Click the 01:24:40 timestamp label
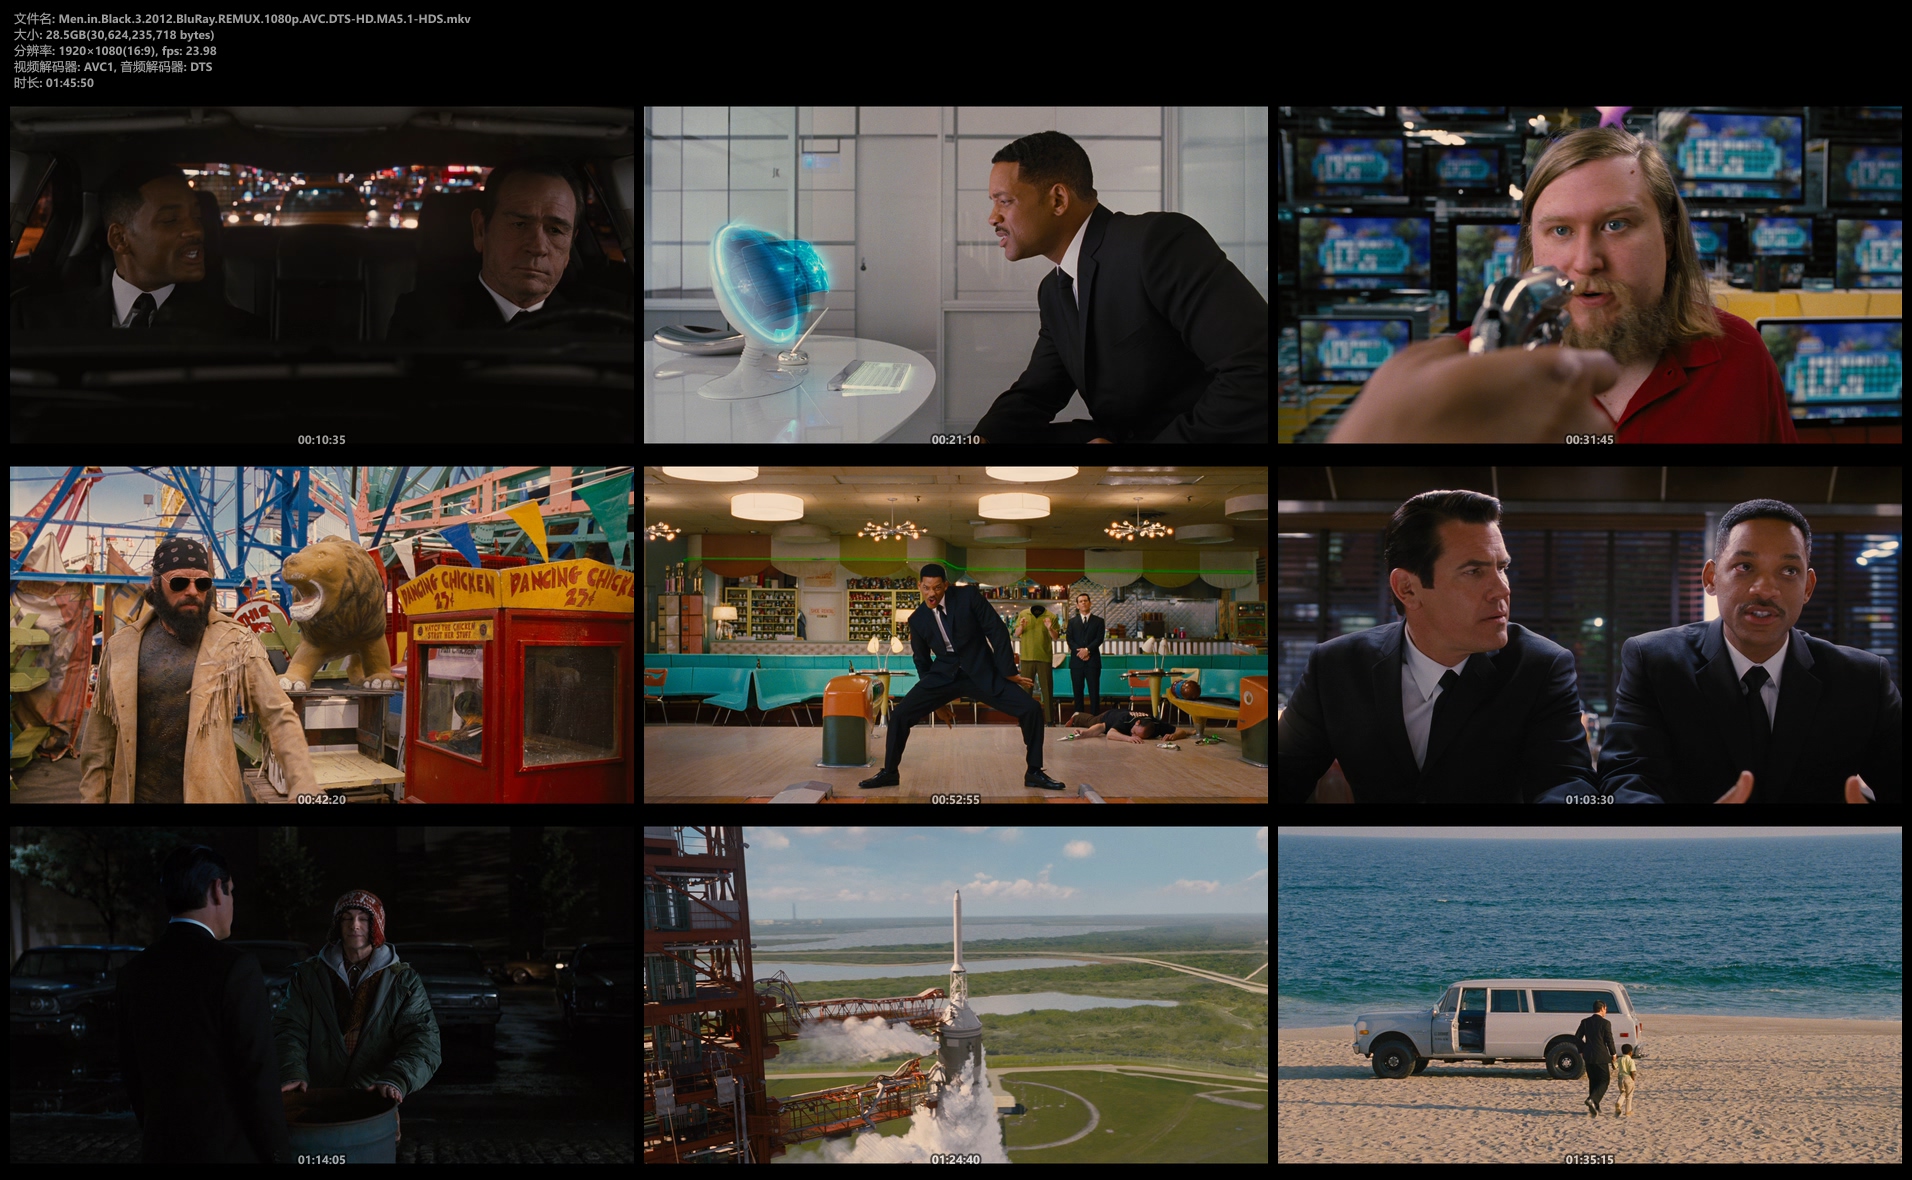The height and width of the screenshot is (1180, 1912). click(956, 1160)
